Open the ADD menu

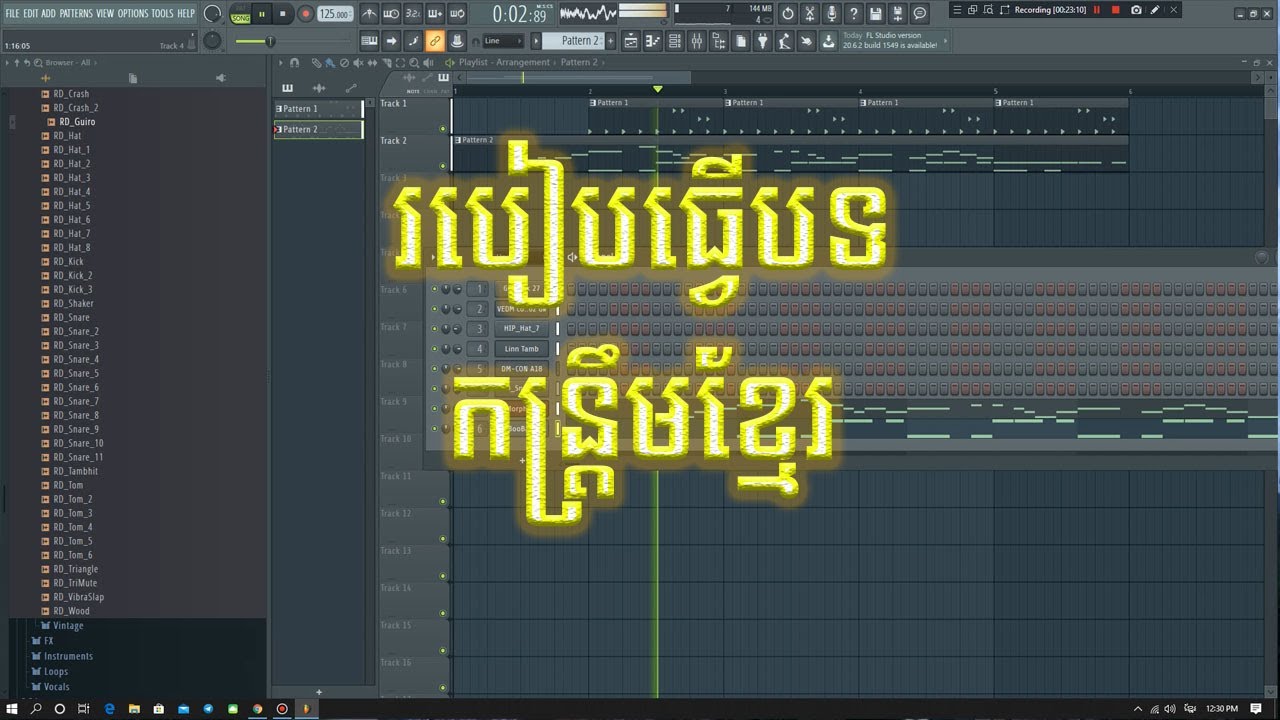tap(48, 14)
